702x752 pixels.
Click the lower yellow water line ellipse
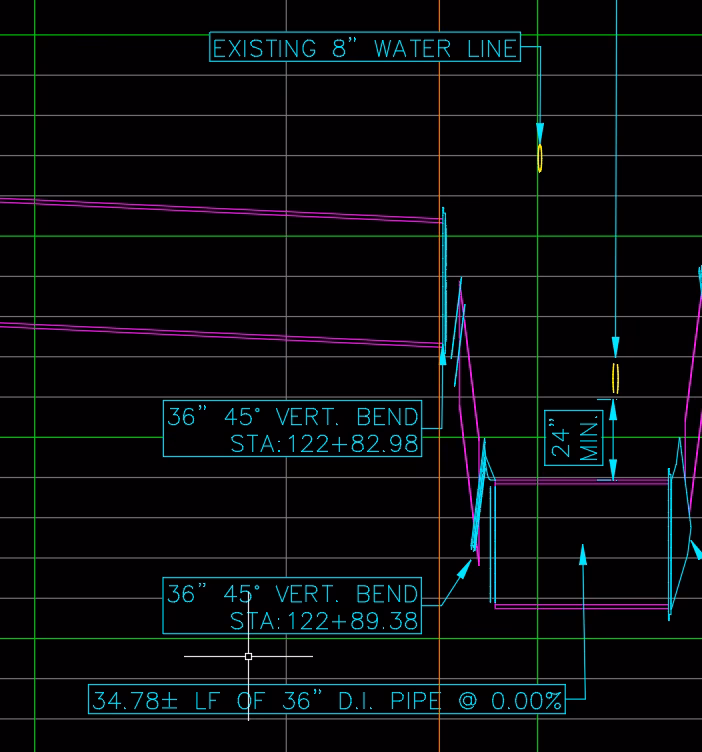pyautogui.click(x=616, y=377)
